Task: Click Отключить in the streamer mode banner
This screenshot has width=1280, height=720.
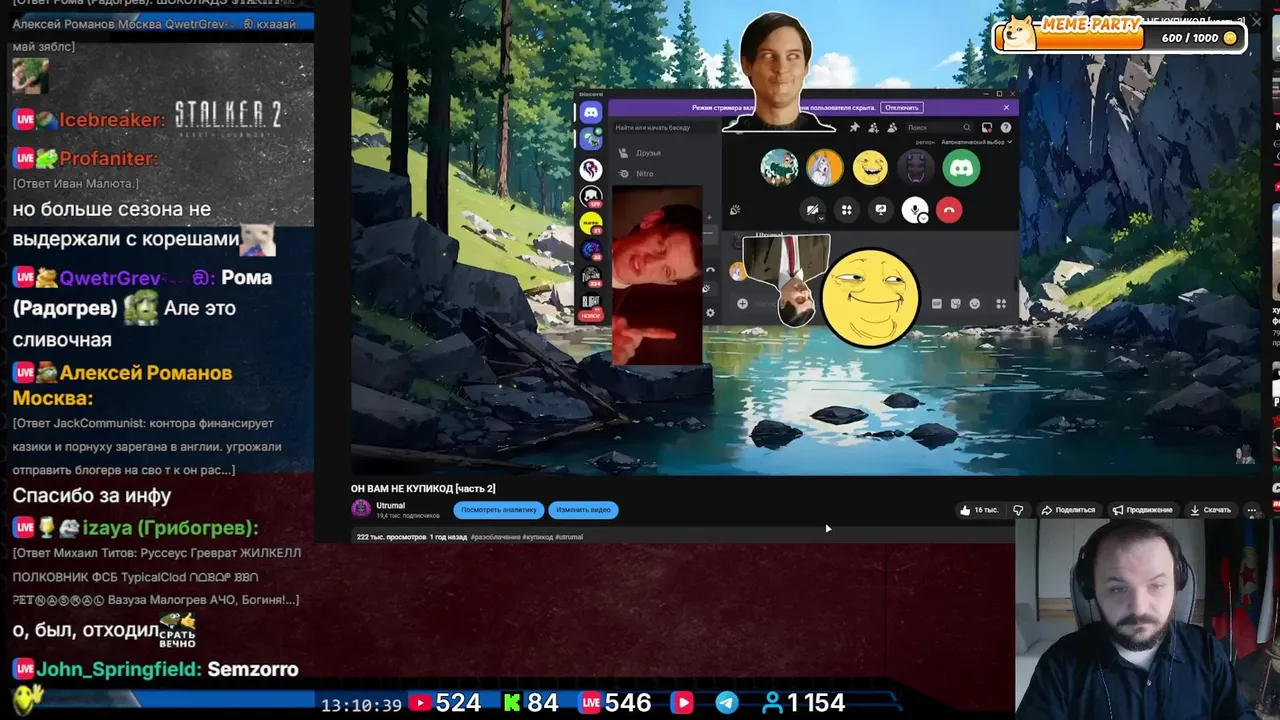Action: (x=902, y=108)
